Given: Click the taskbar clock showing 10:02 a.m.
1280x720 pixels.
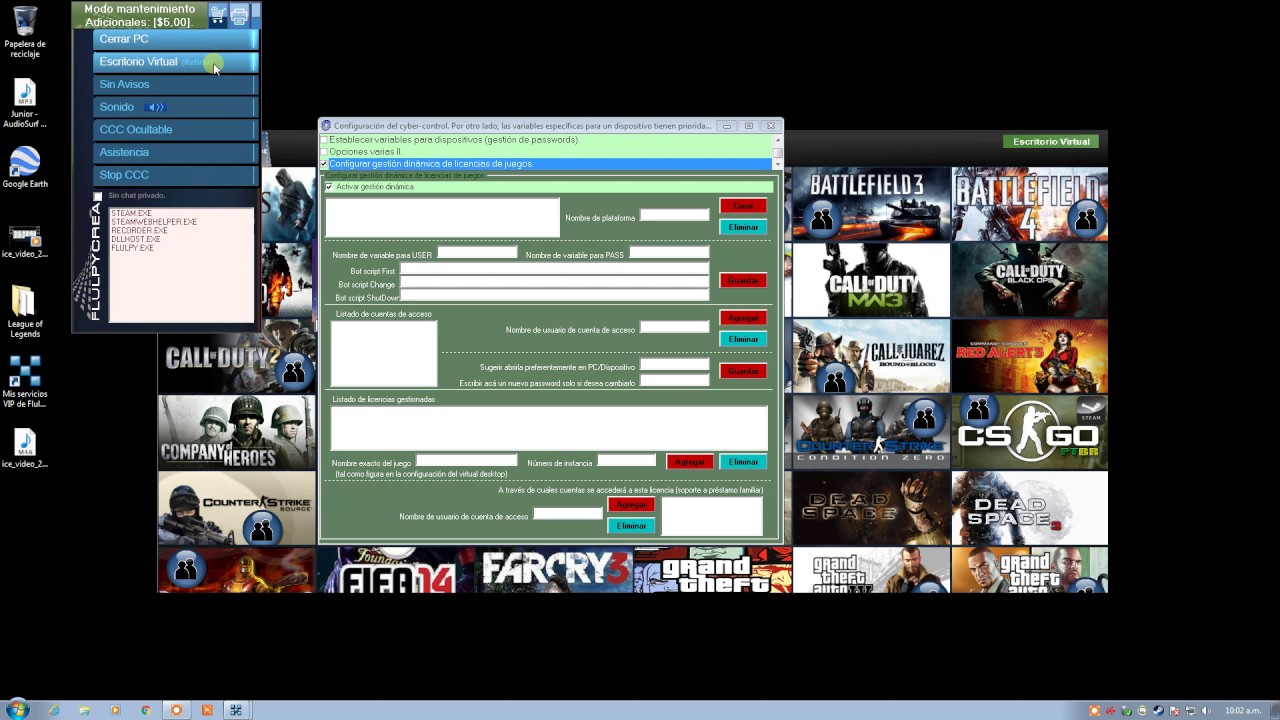Looking at the screenshot, I should click(1242, 711).
